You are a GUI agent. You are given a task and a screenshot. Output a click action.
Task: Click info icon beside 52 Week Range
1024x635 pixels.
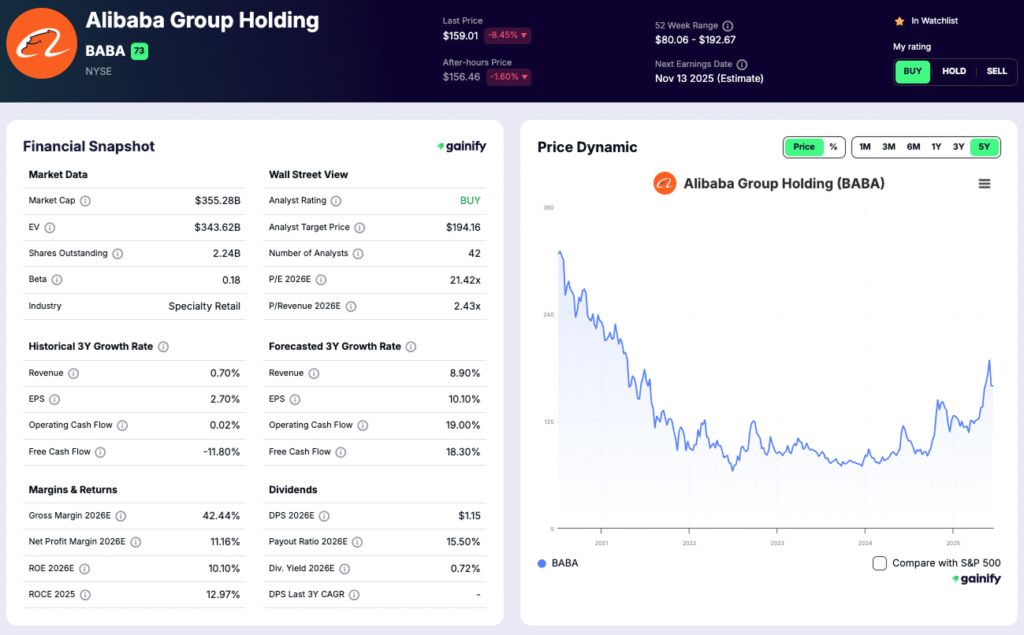coord(728,26)
